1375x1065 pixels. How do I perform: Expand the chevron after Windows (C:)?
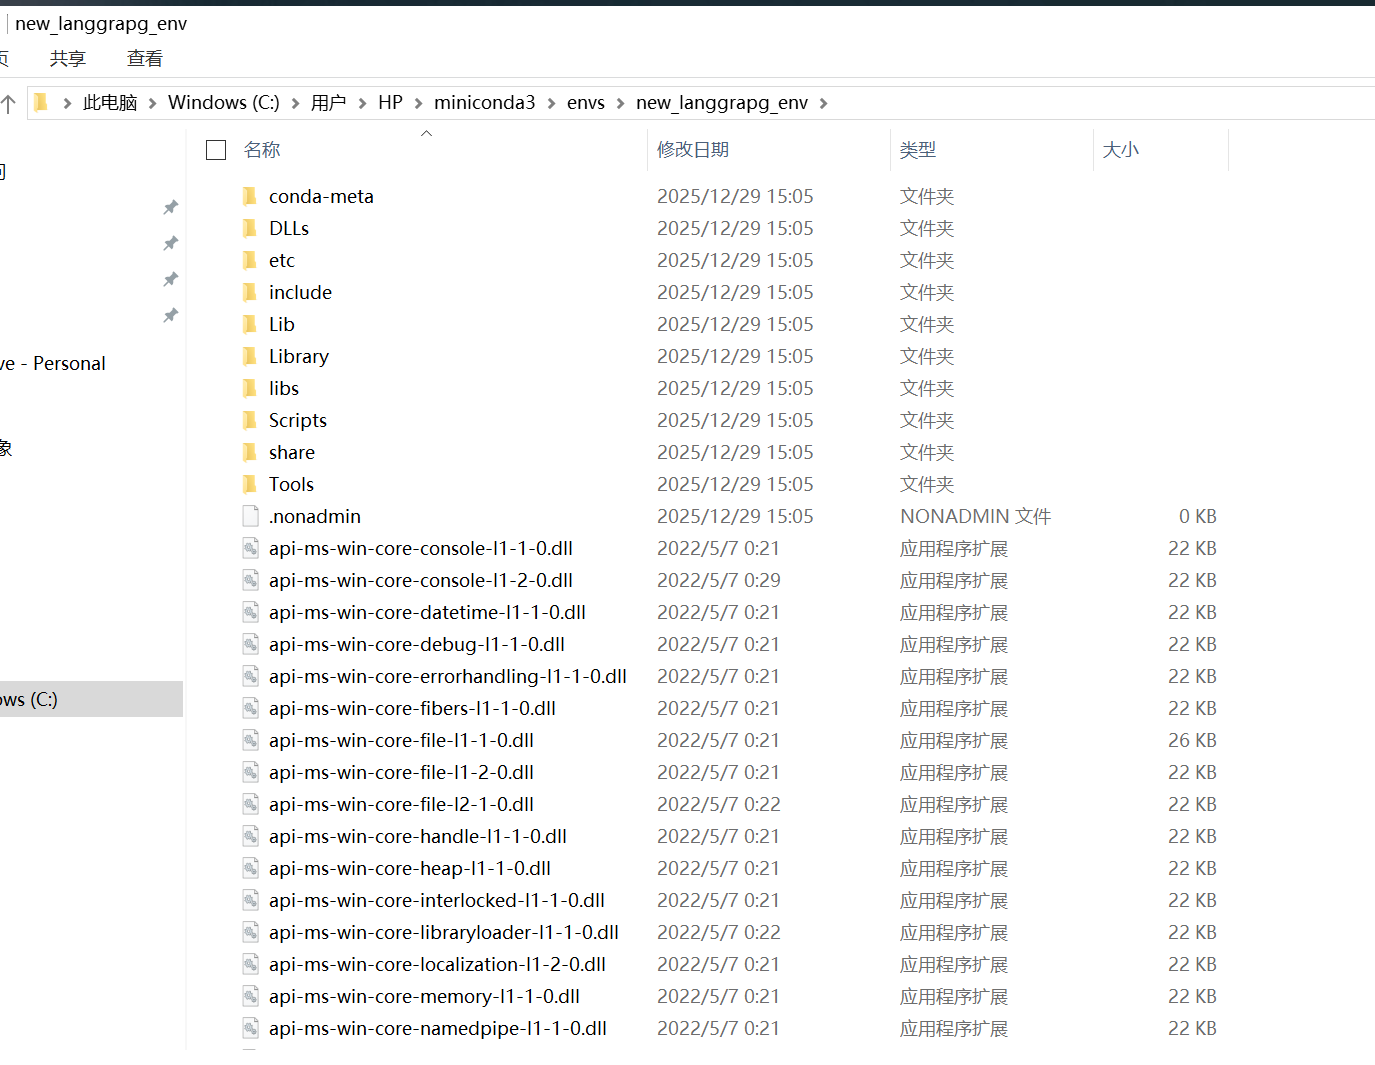(295, 103)
